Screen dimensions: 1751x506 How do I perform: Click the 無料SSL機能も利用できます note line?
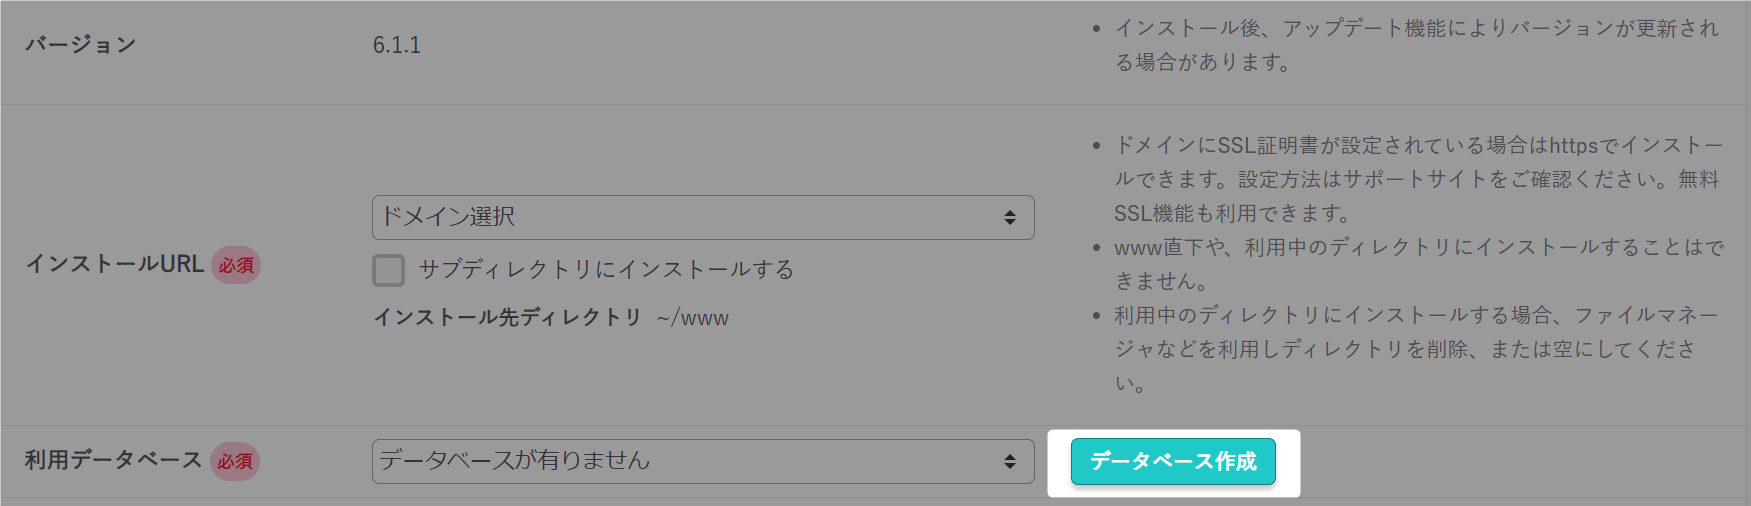[1231, 213]
